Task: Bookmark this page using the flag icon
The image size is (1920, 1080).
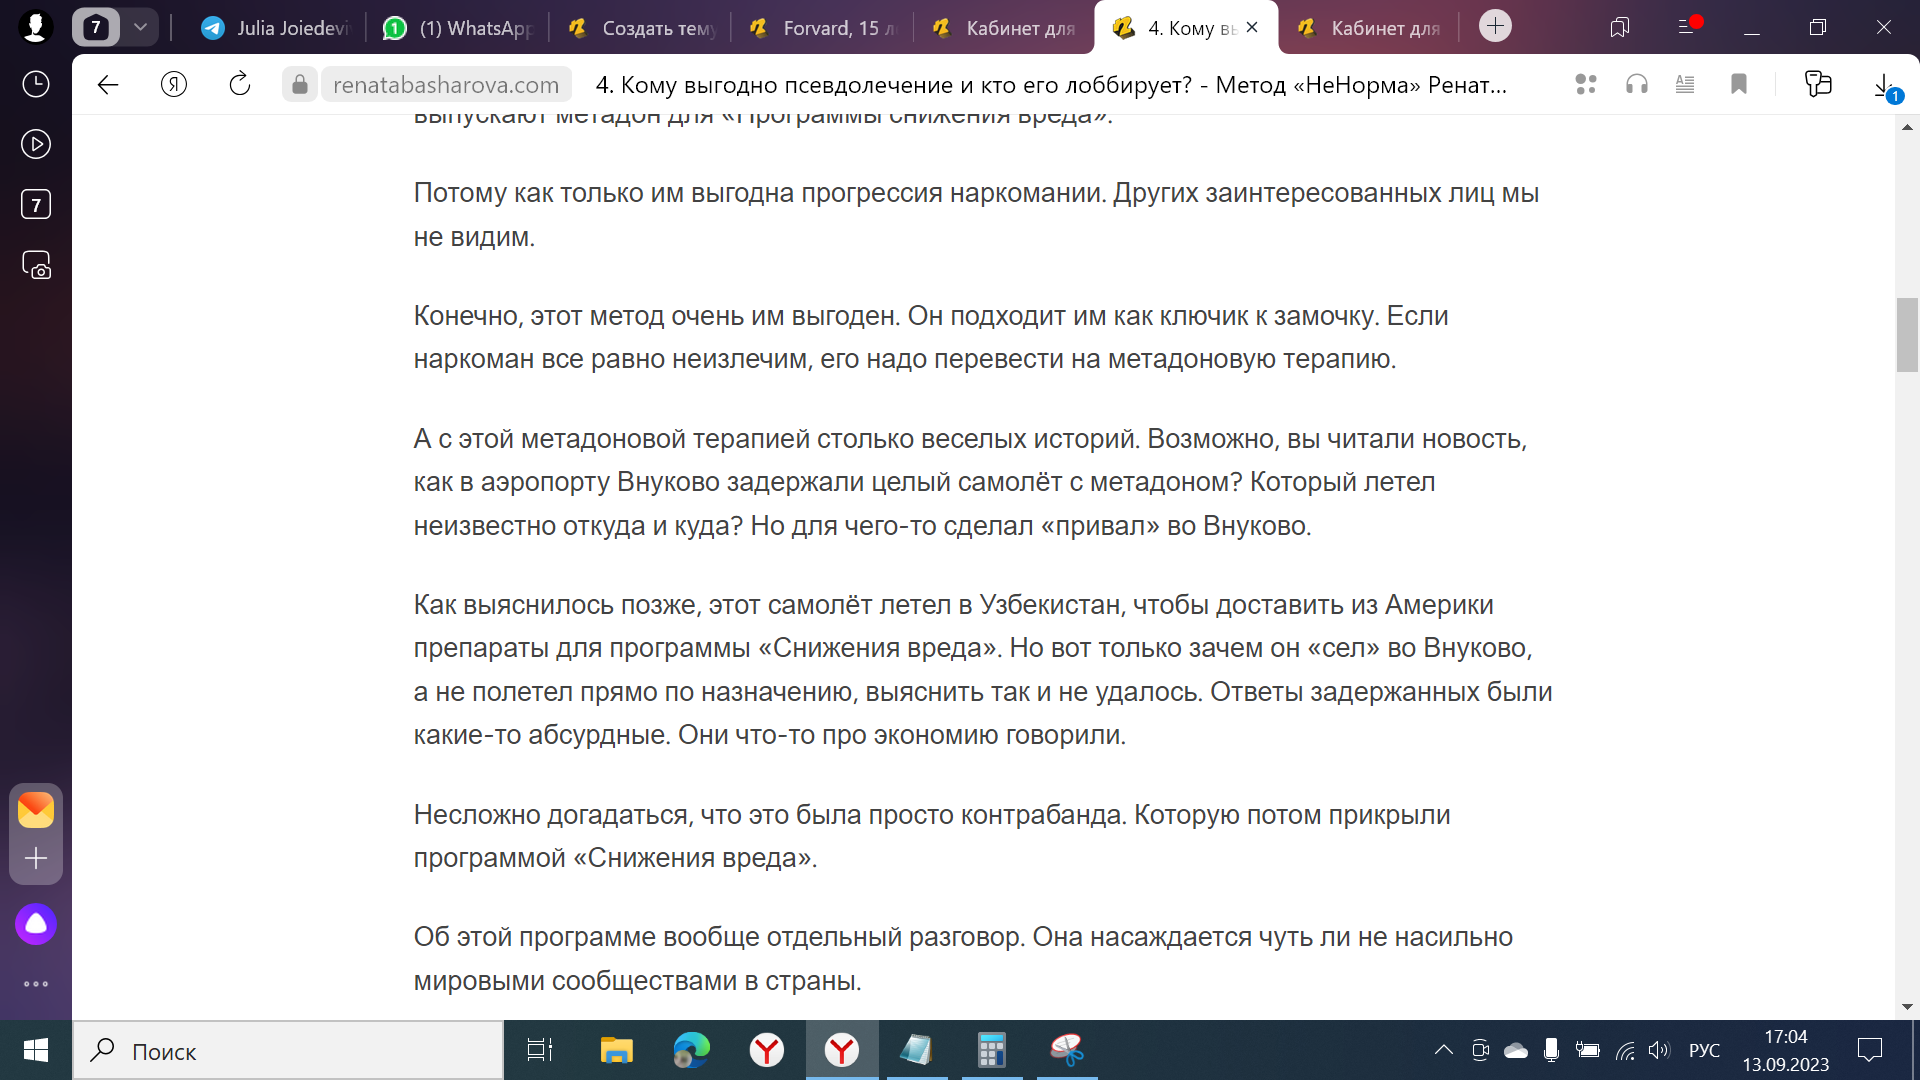Action: 1739,85
